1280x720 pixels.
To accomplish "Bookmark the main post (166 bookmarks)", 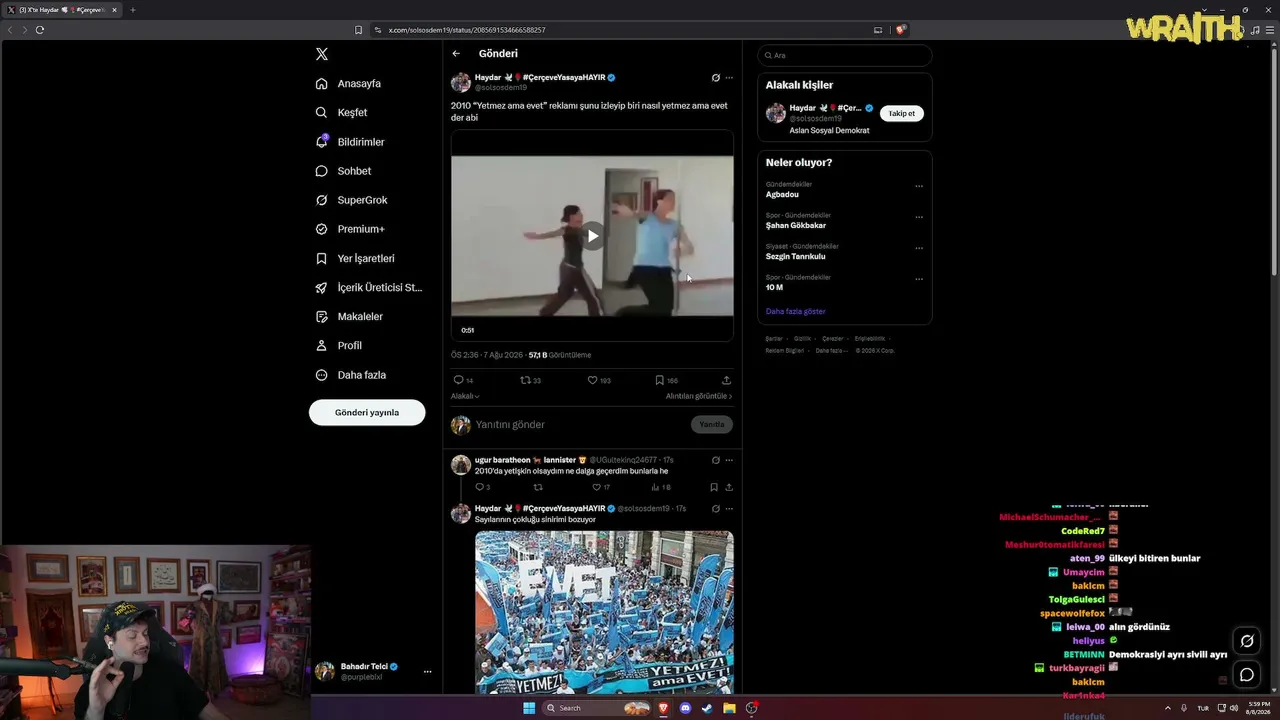I will pyautogui.click(x=666, y=380).
